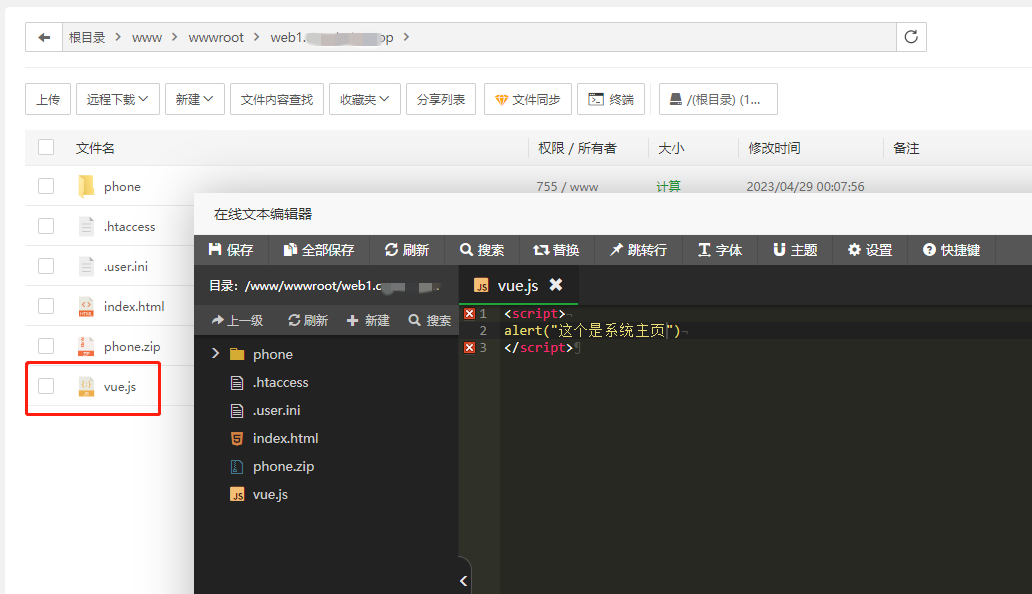
Task: Open the editor search tool
Action: (x=482, y=250)
